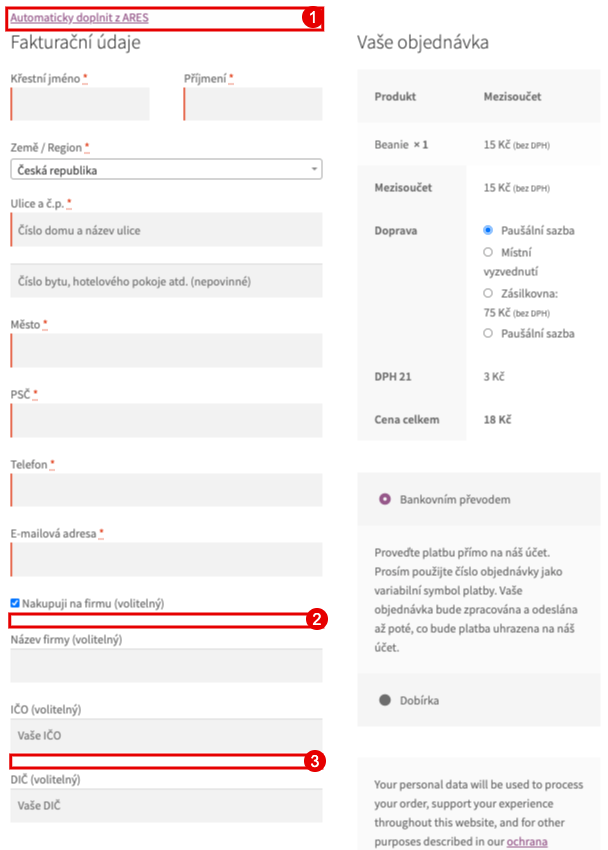
Task: Focus the Město input field
Action: tap(166, 351)
